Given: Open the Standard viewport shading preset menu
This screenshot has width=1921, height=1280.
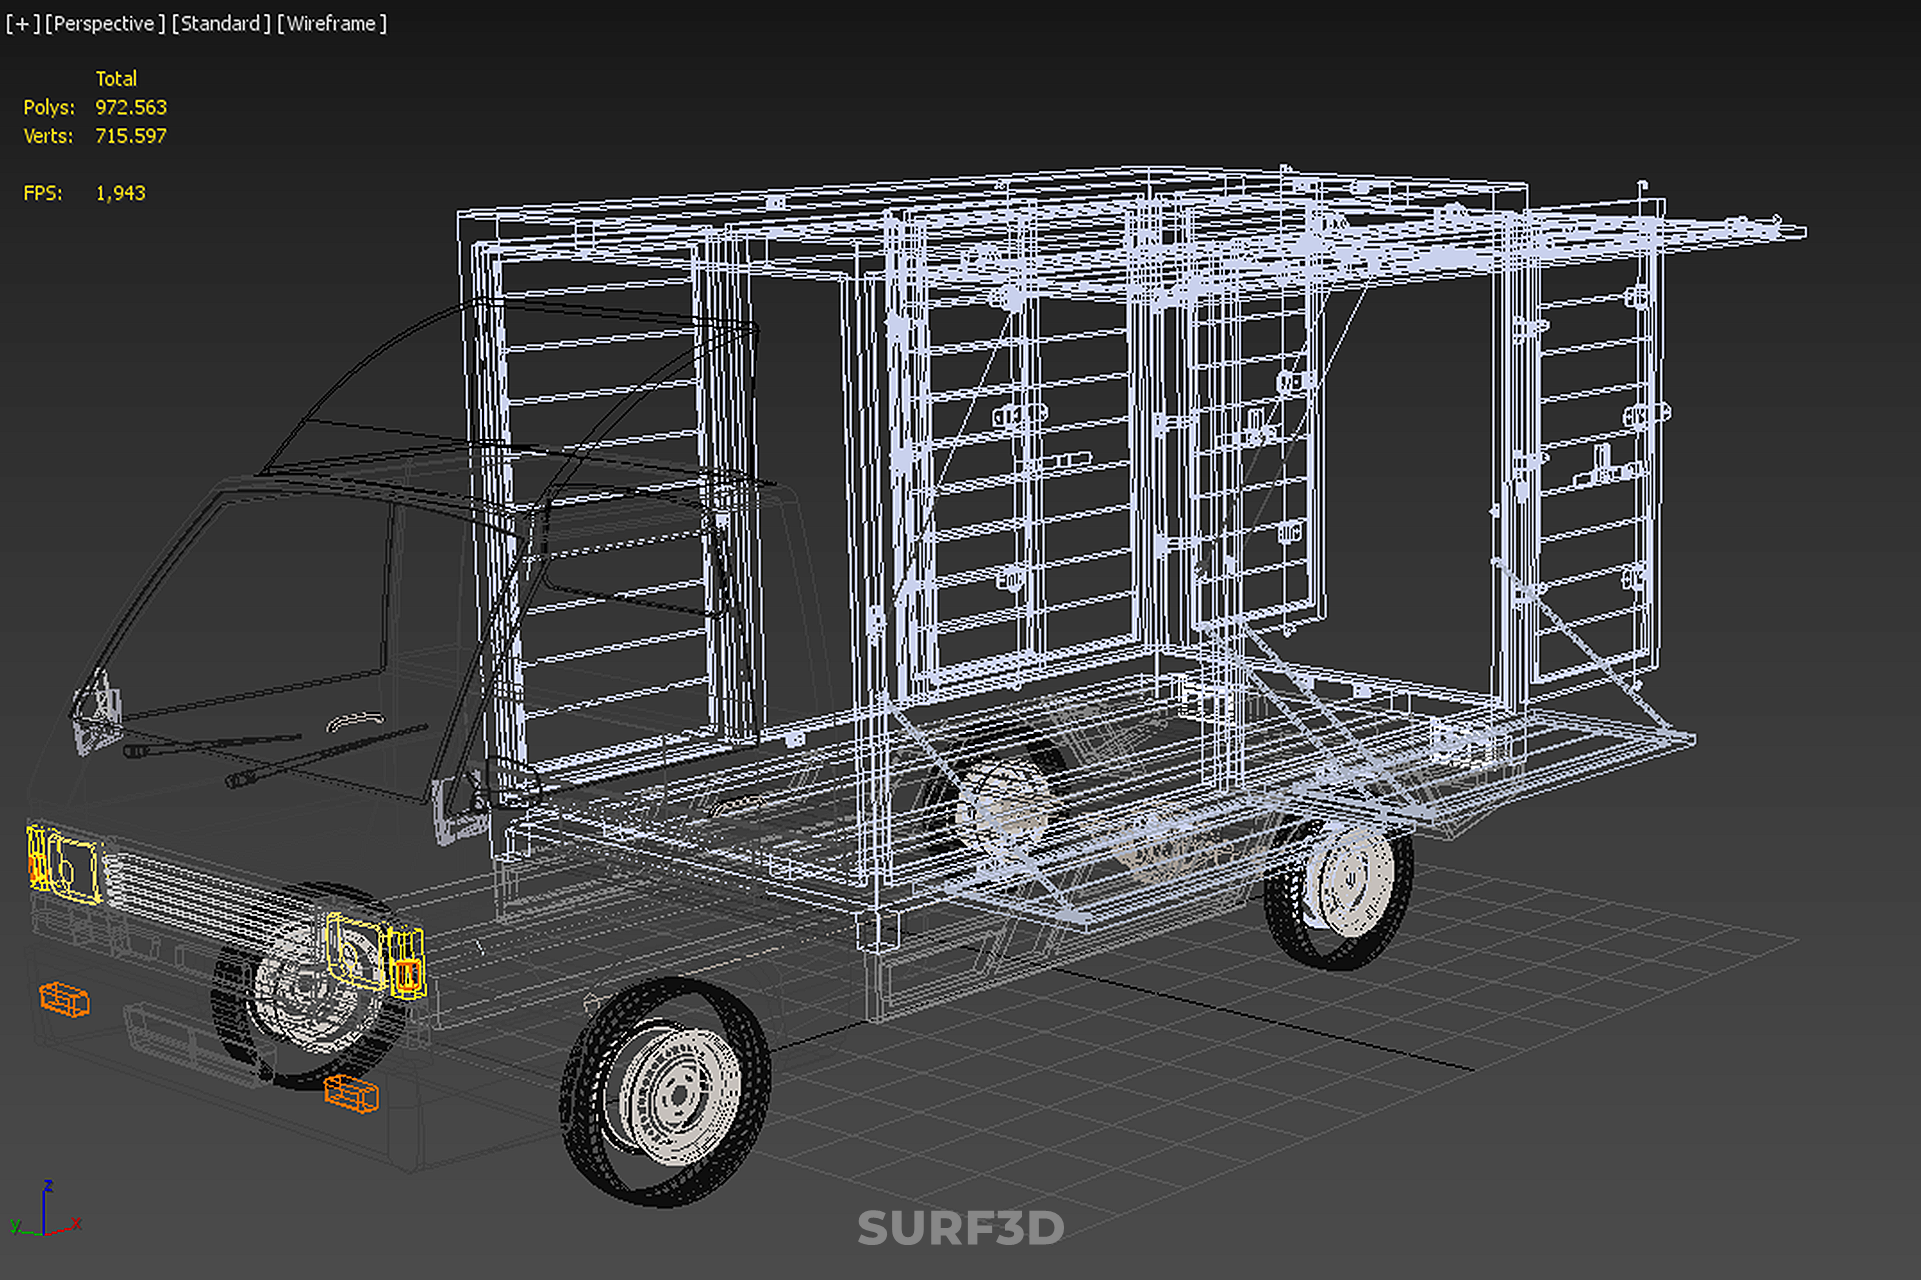Looking at the screenshot, I should (x=220, y=23).
